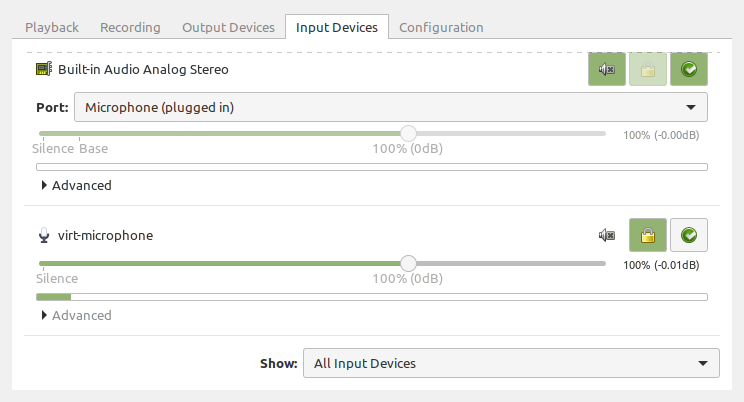The width and height of the screenshot is (744, 402).
Task: Open the Port dropdown for microphone
Action: click(390, 107)
